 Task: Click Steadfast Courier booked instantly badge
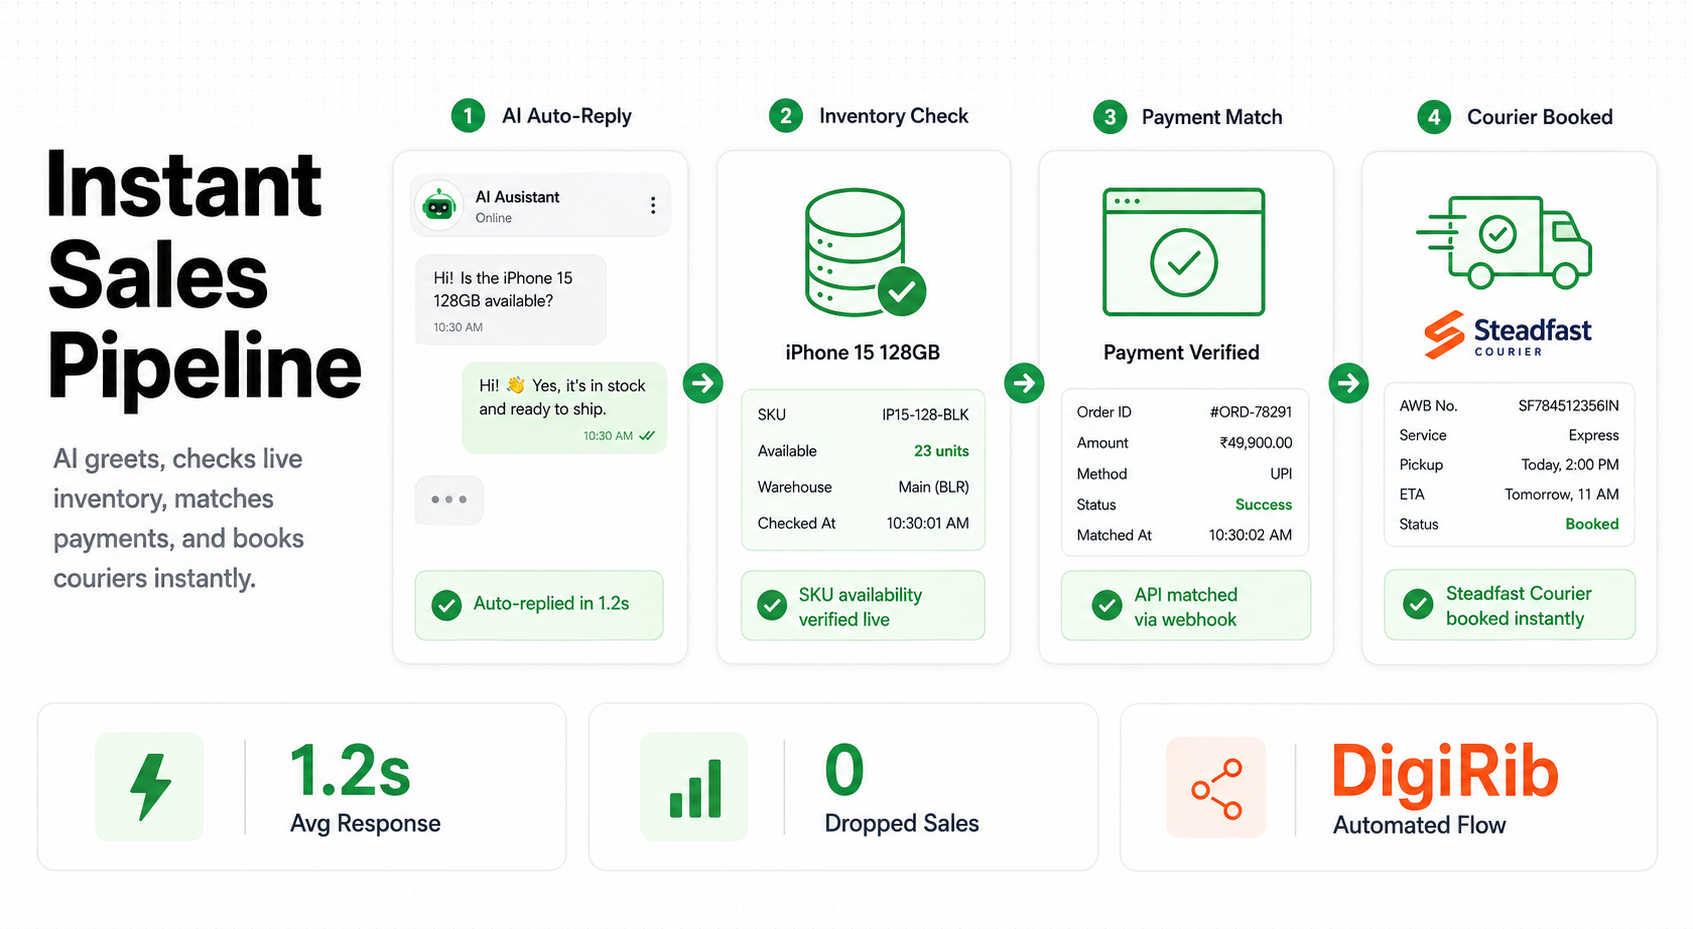point(1510,605)
